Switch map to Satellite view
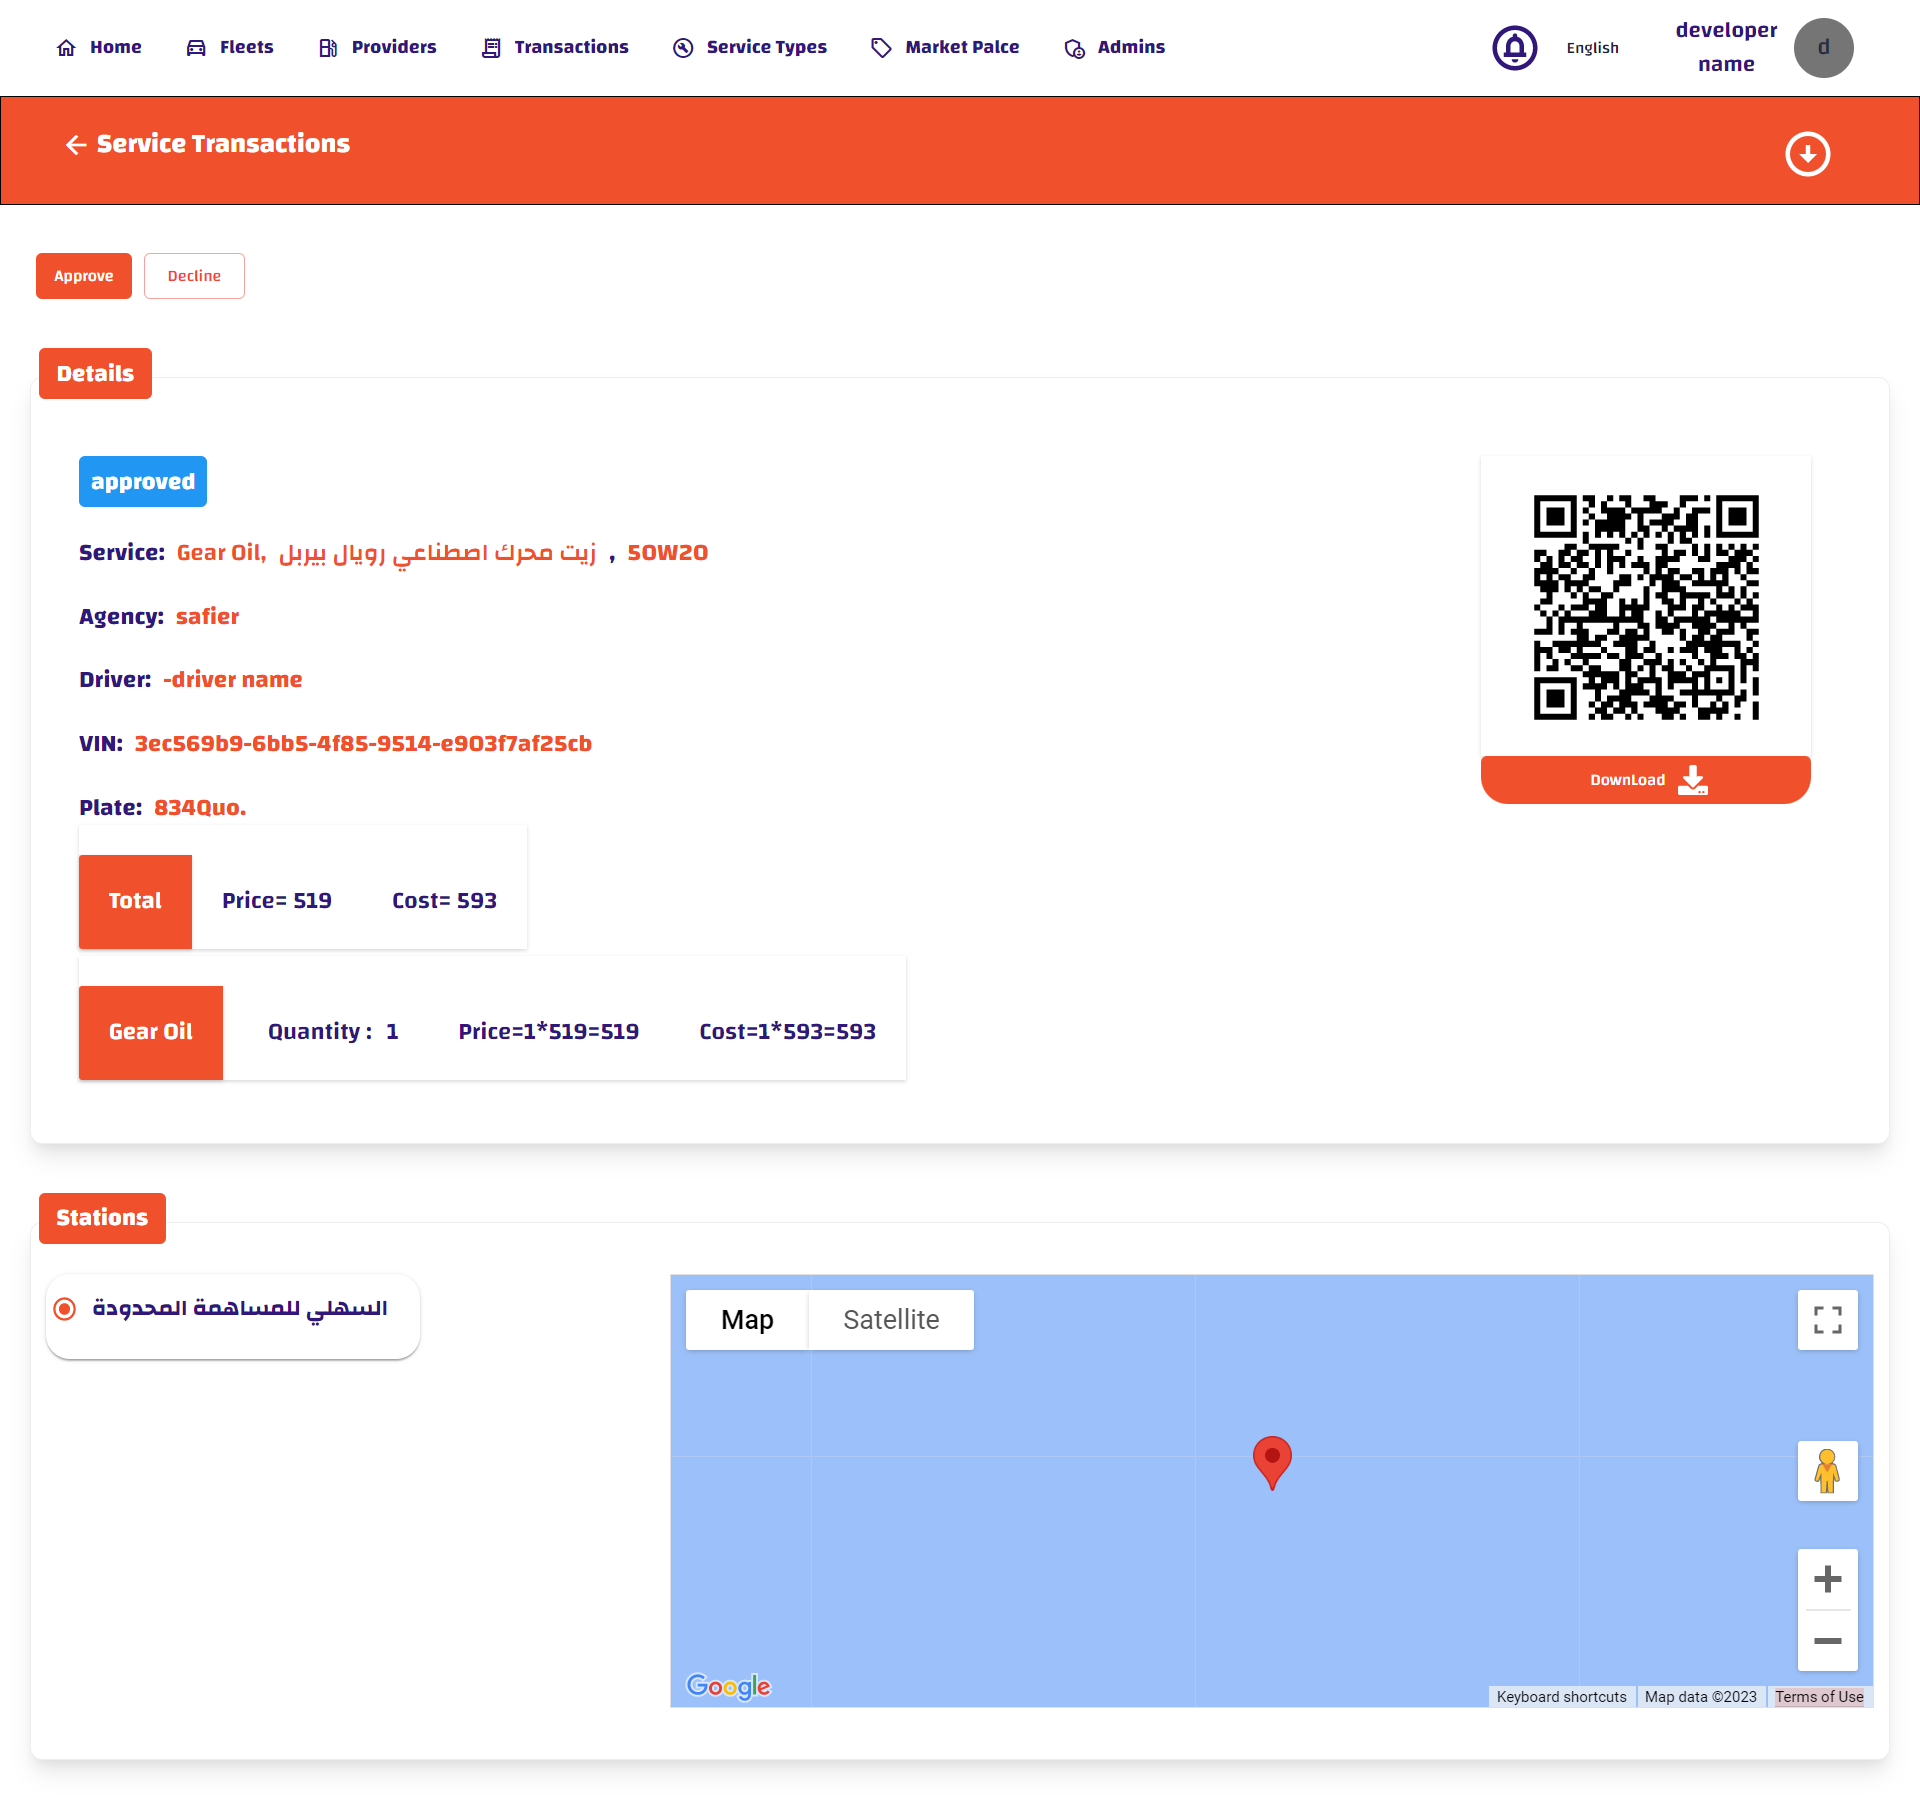The height and width of the screenshot is (1797, 1920). (x=890, y=1320)
